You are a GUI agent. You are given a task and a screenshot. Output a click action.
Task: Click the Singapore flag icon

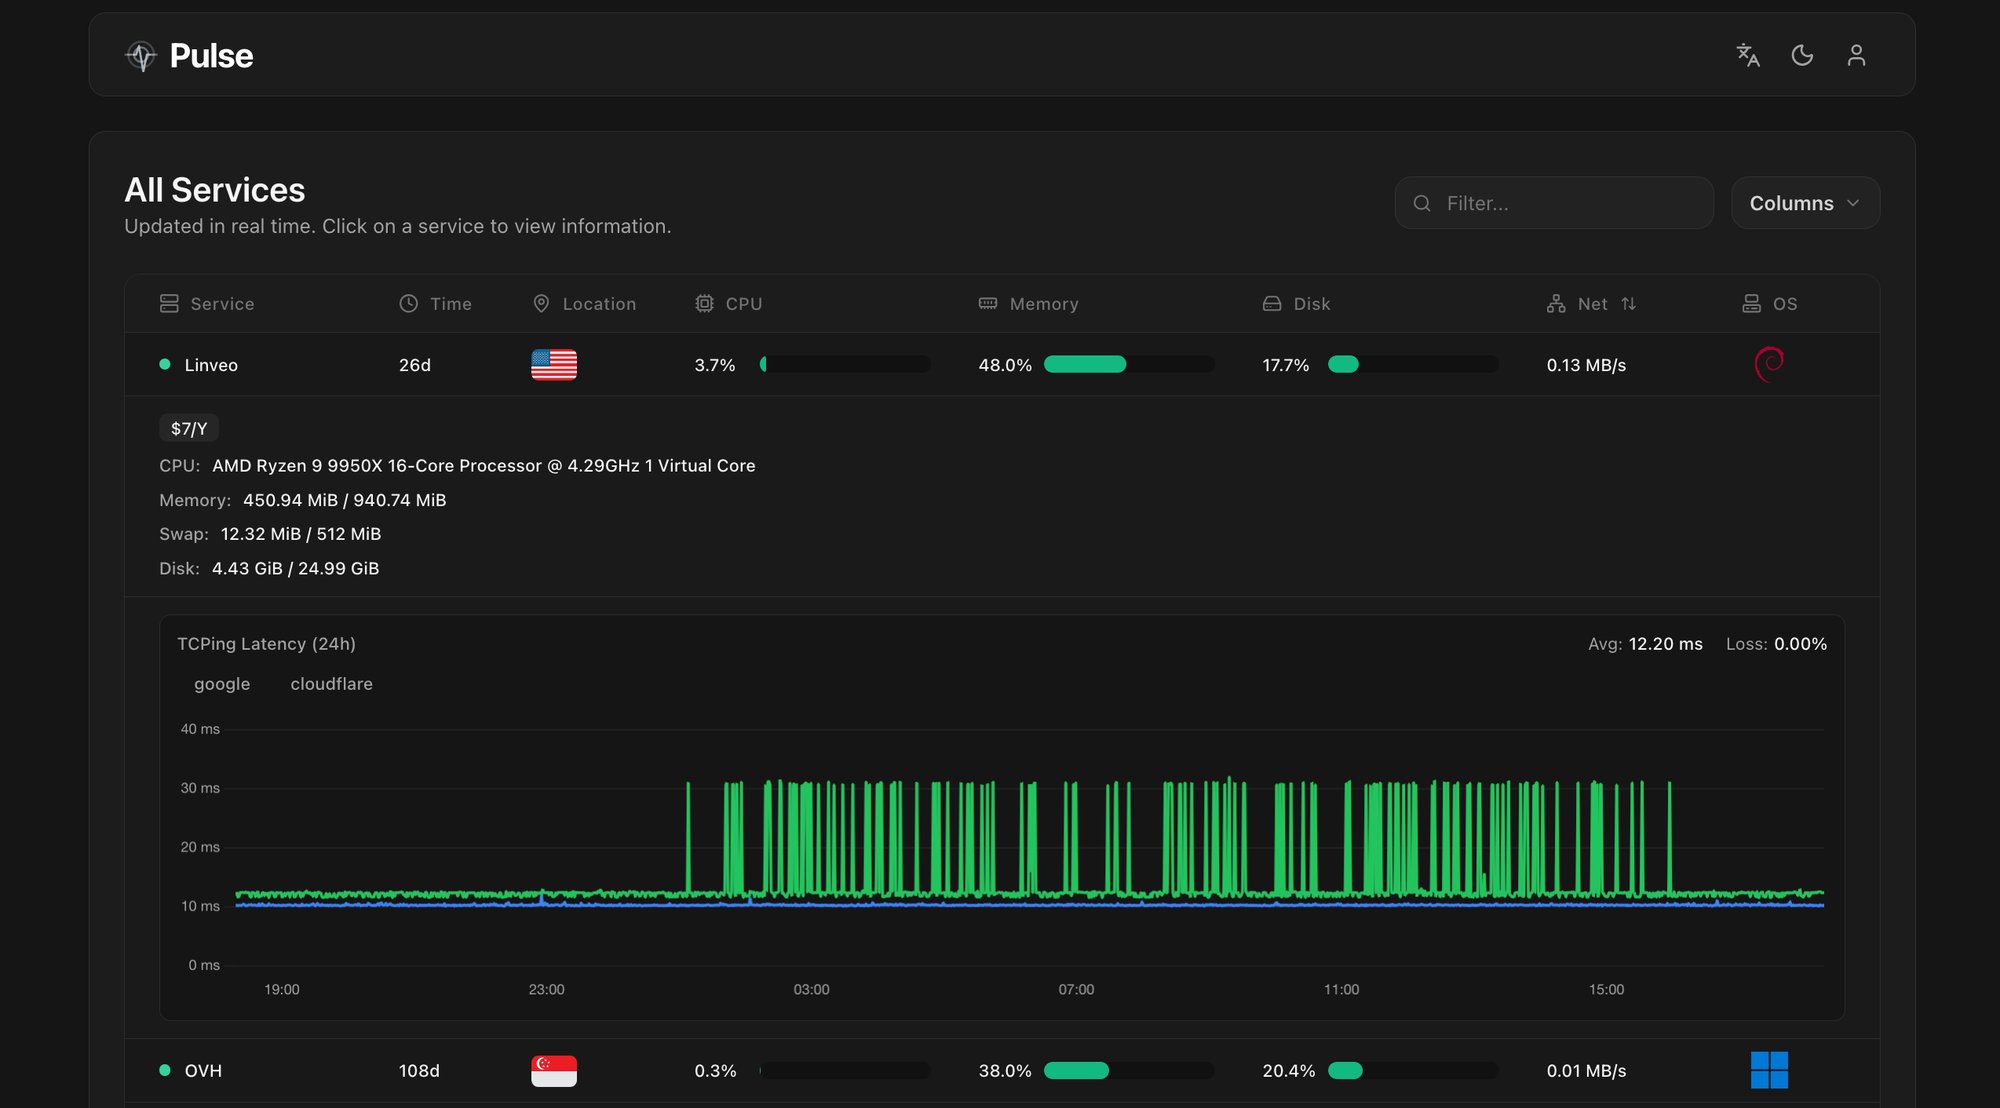tap(553, 1070)
